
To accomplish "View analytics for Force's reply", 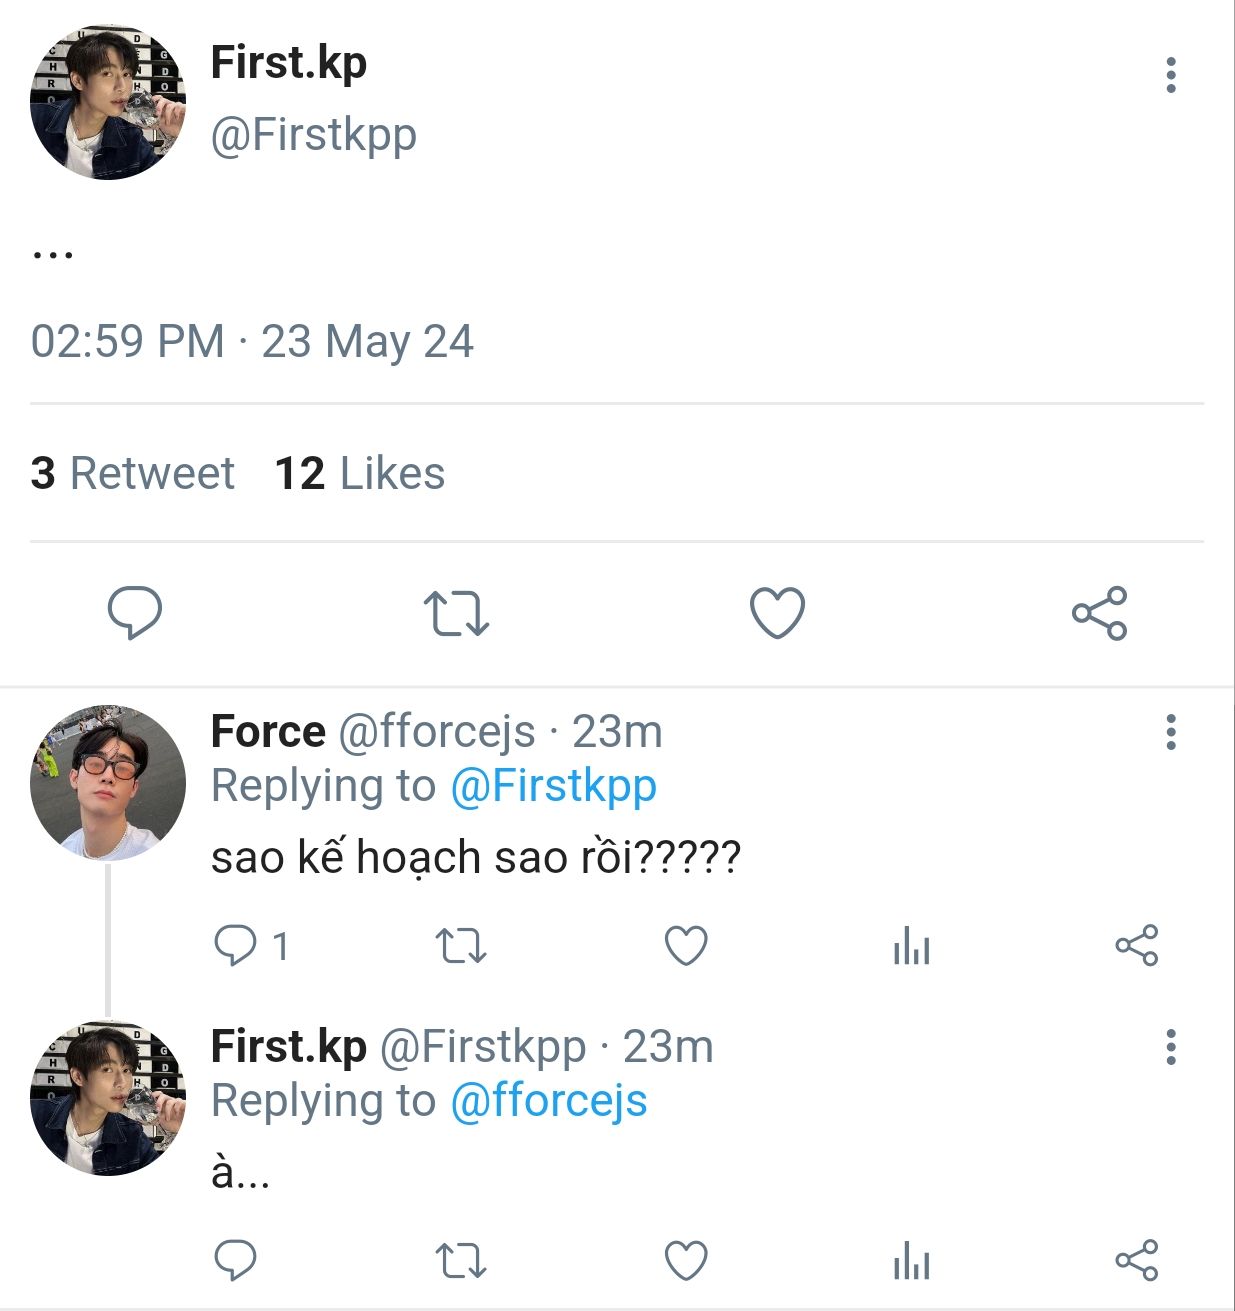I will coord(911,945).
